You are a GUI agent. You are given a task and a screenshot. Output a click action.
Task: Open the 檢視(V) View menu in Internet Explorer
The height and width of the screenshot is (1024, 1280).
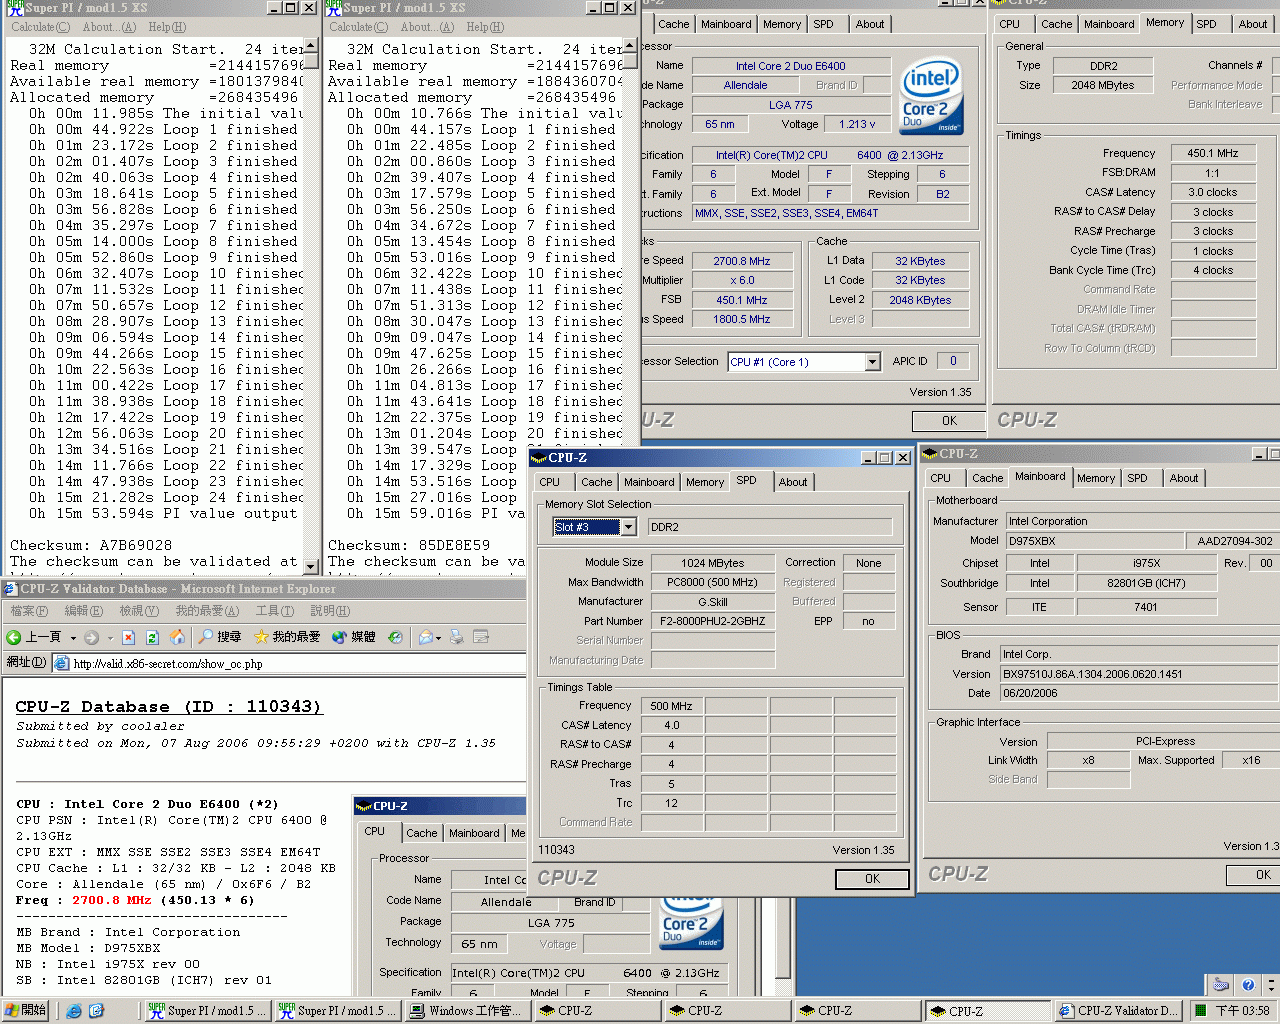(138, 611)
